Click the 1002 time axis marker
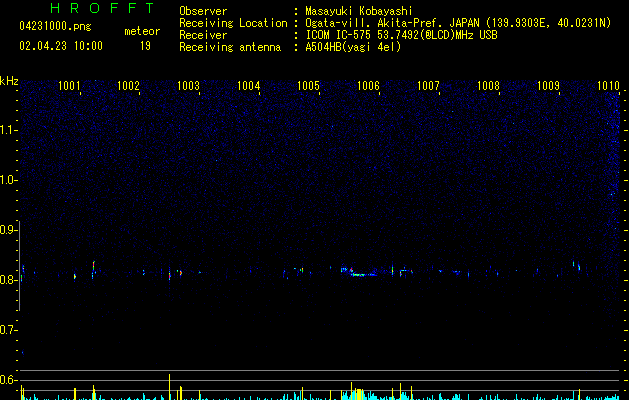The width and height of the screenshot is (629, 400). point(128,86)
